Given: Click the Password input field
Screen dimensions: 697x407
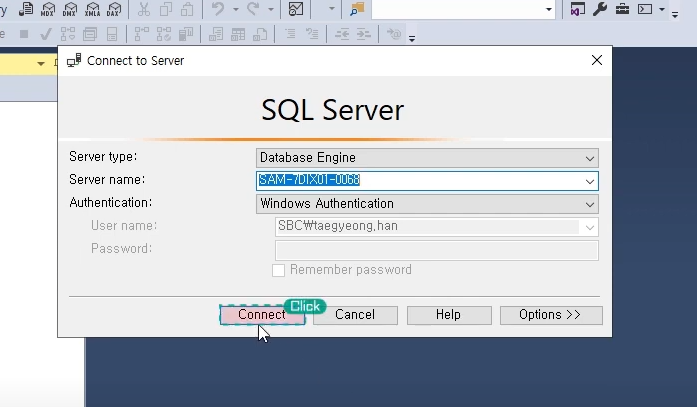Looking at the screenshot, I should pos(437,250).
